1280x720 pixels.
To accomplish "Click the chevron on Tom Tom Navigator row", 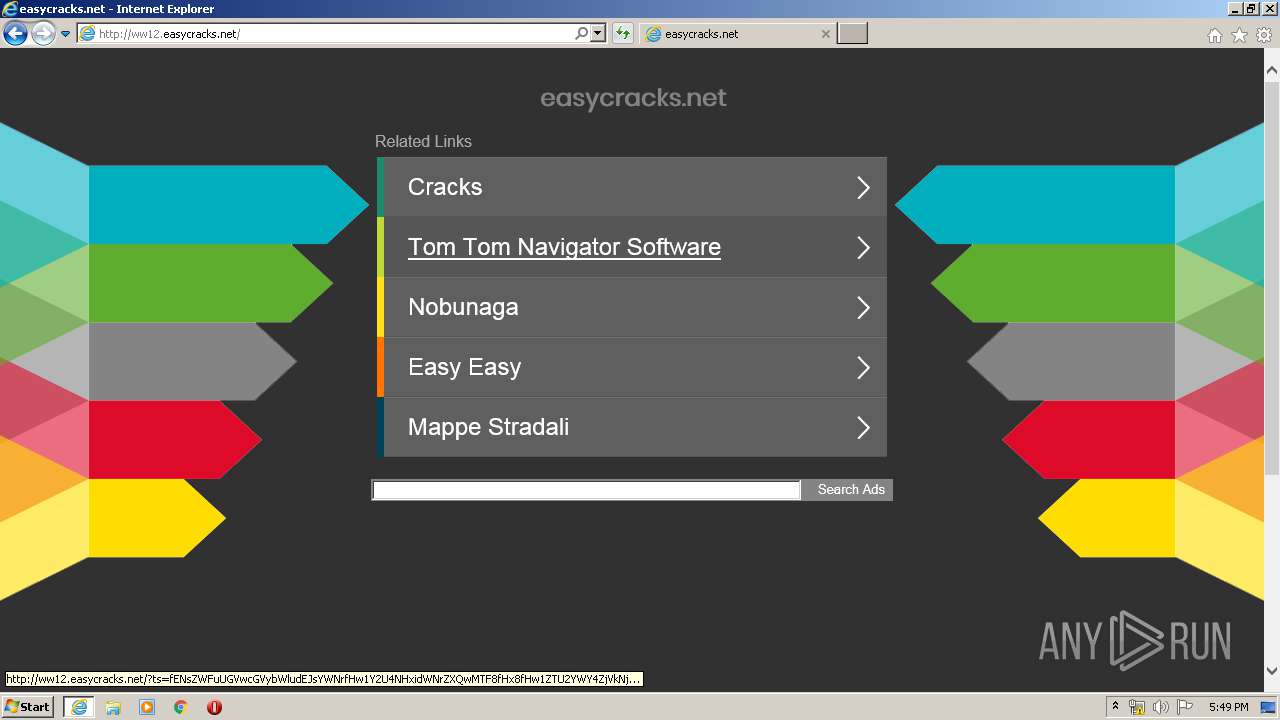I will (863, 247).
